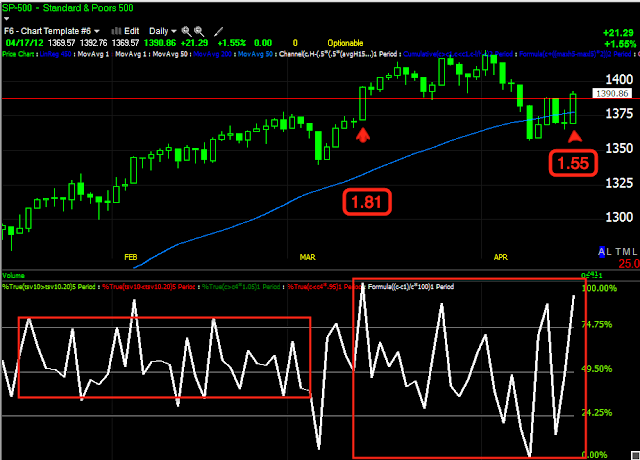Click the +1.55% change in data row
The image size is (640, 460).
click(231, 43)
